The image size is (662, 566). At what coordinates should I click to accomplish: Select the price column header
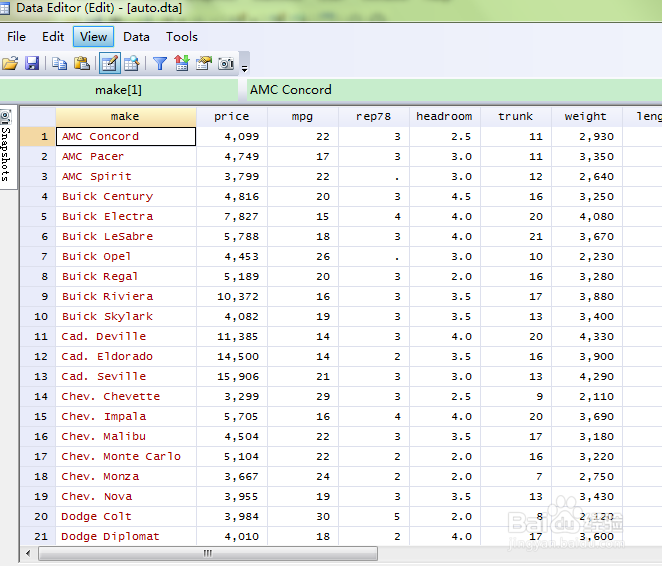click(x=232, y=116)
